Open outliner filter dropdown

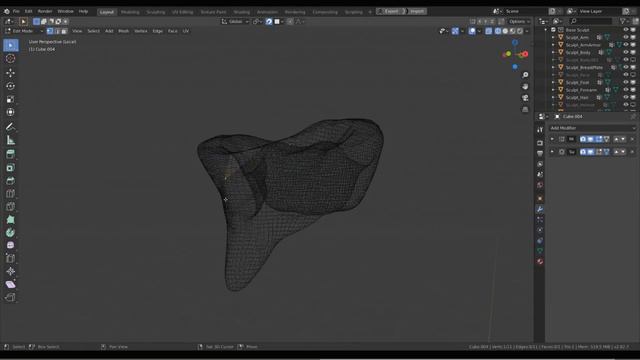coord(623,21)
